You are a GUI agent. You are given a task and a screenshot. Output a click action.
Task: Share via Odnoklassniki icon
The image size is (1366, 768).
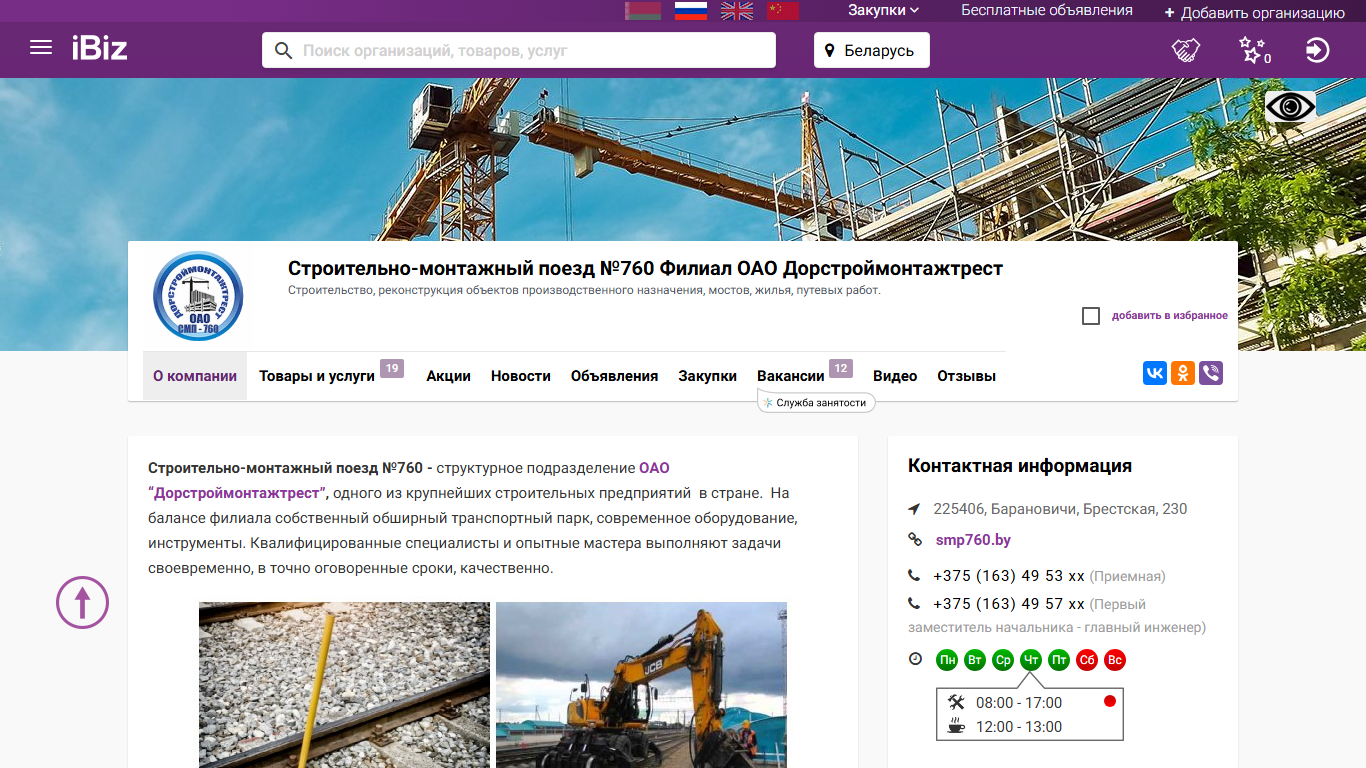pos(1183,373)
